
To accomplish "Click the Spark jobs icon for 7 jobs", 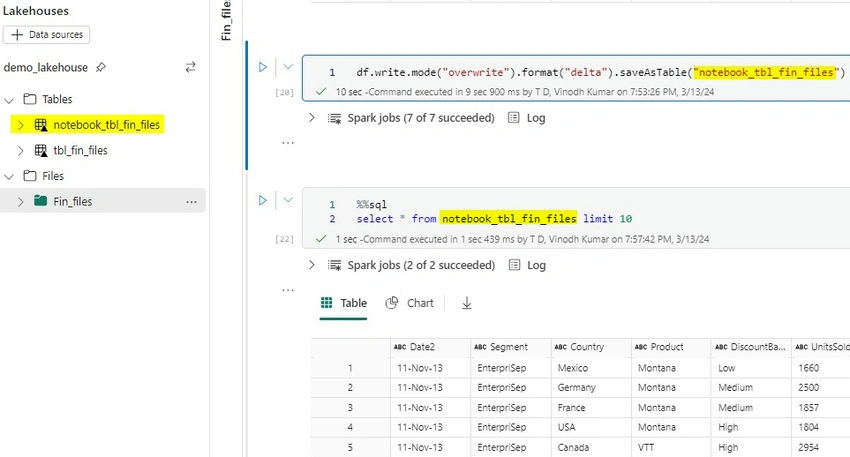I will coord(334,118).
